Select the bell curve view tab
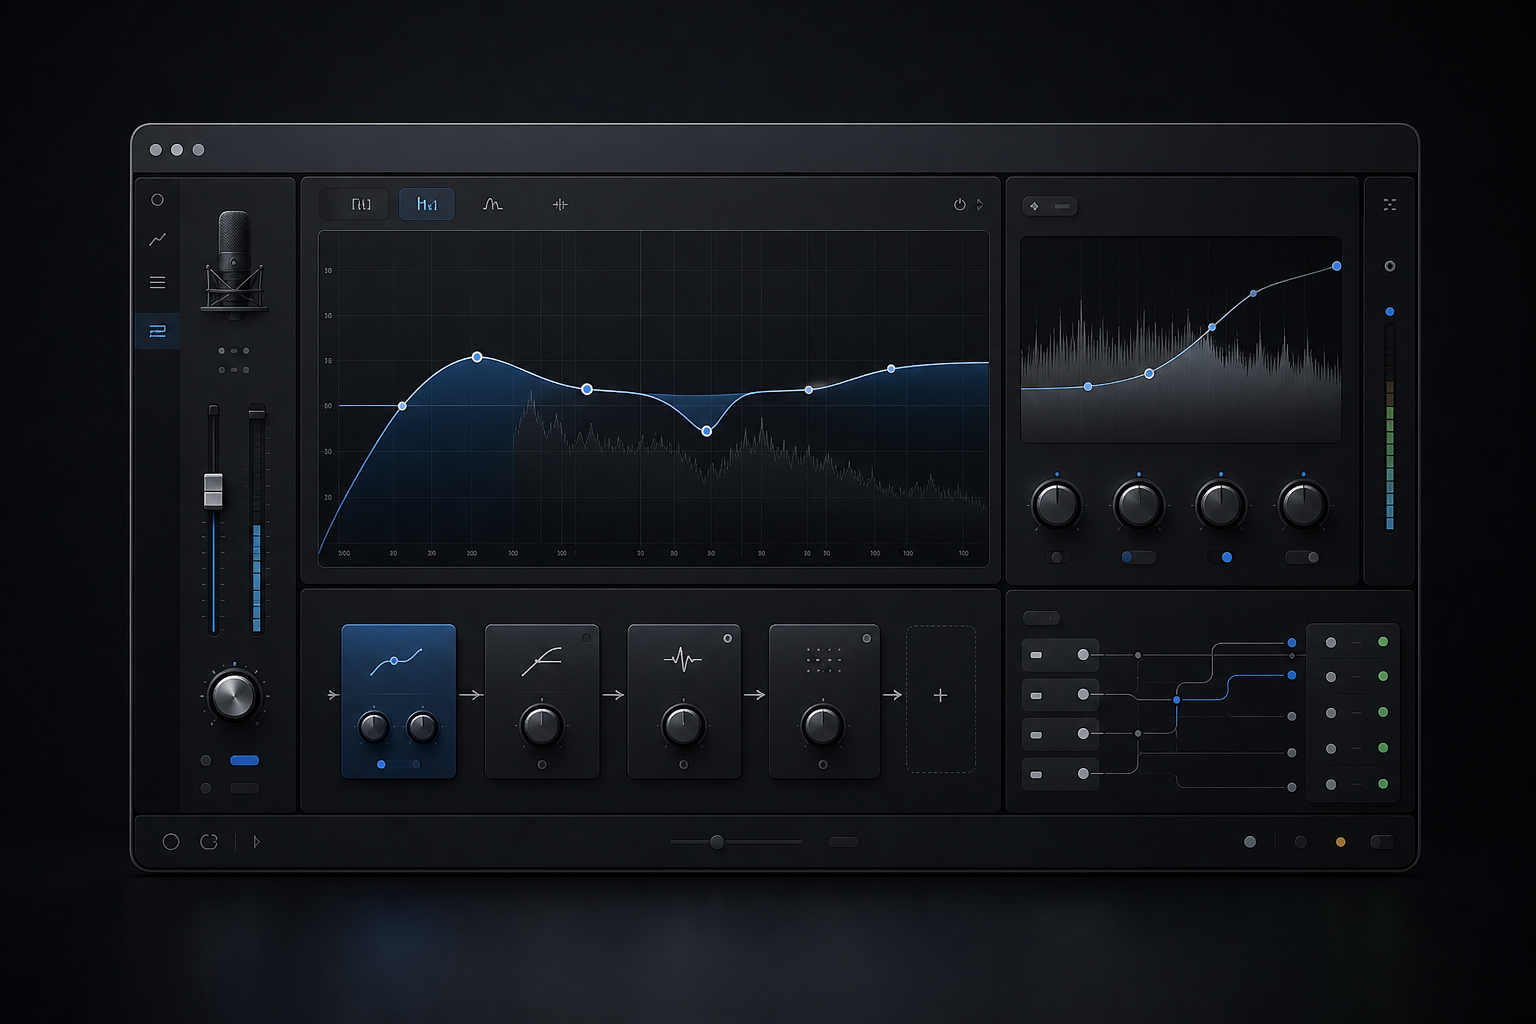The height and width of the screenshot is (1024, 1536). point(492,204)
